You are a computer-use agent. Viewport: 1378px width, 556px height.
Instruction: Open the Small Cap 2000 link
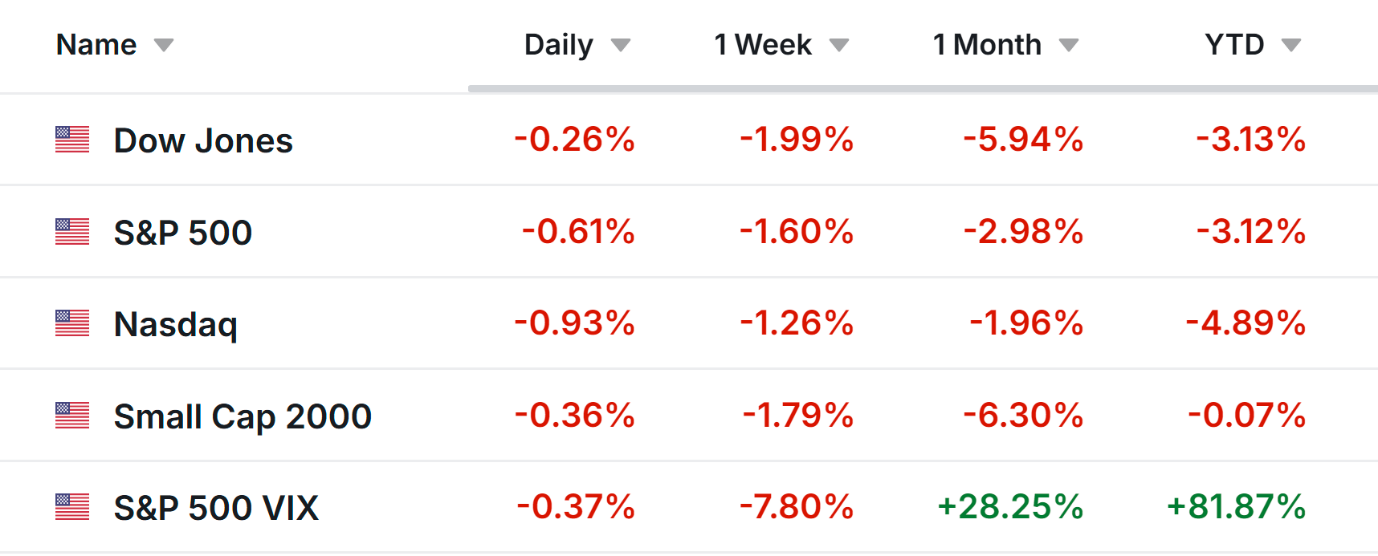[x=243, y=416]
